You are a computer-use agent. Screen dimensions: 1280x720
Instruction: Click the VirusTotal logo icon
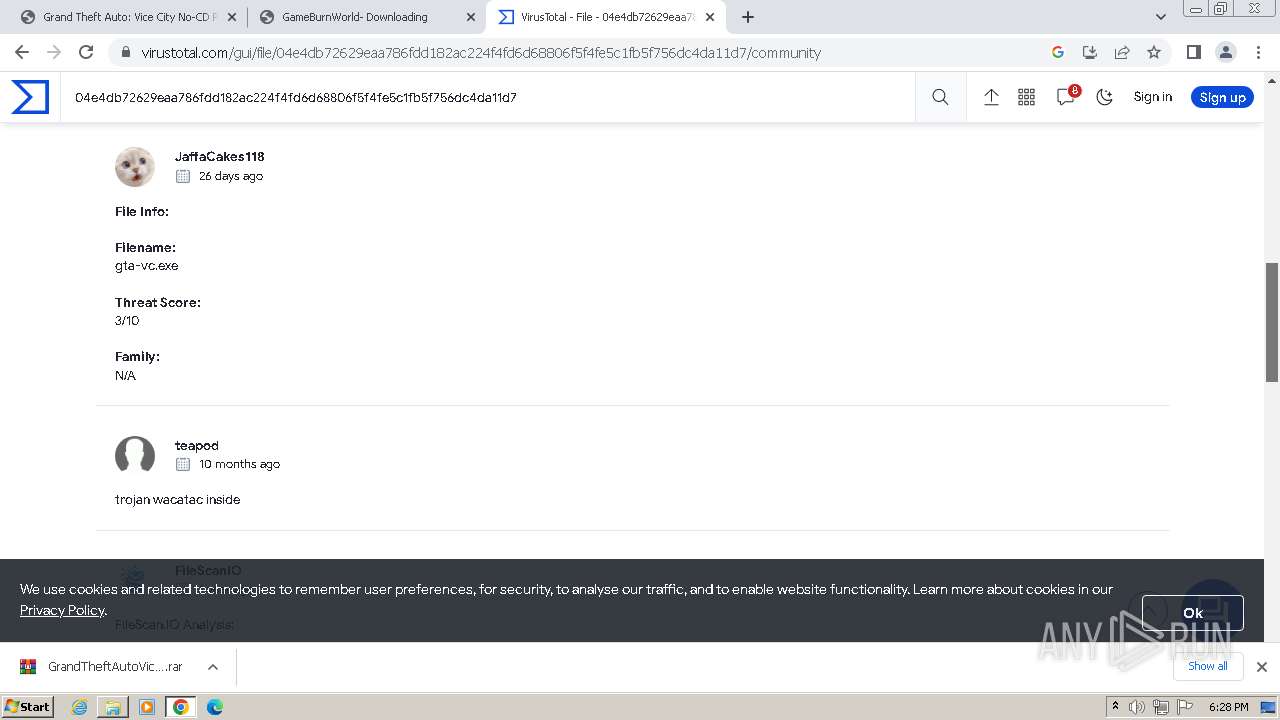pos(30,97)
